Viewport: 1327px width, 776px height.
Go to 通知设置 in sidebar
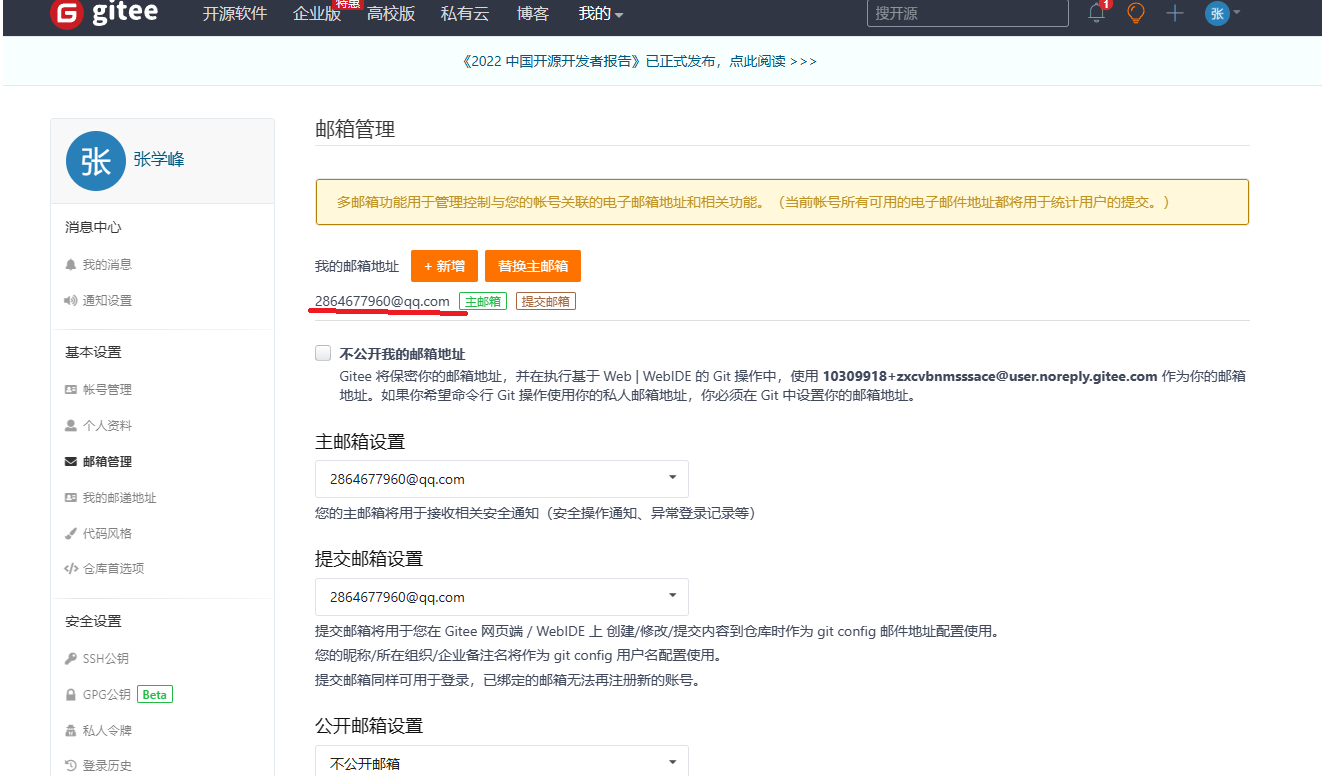[x=107, y=300]
